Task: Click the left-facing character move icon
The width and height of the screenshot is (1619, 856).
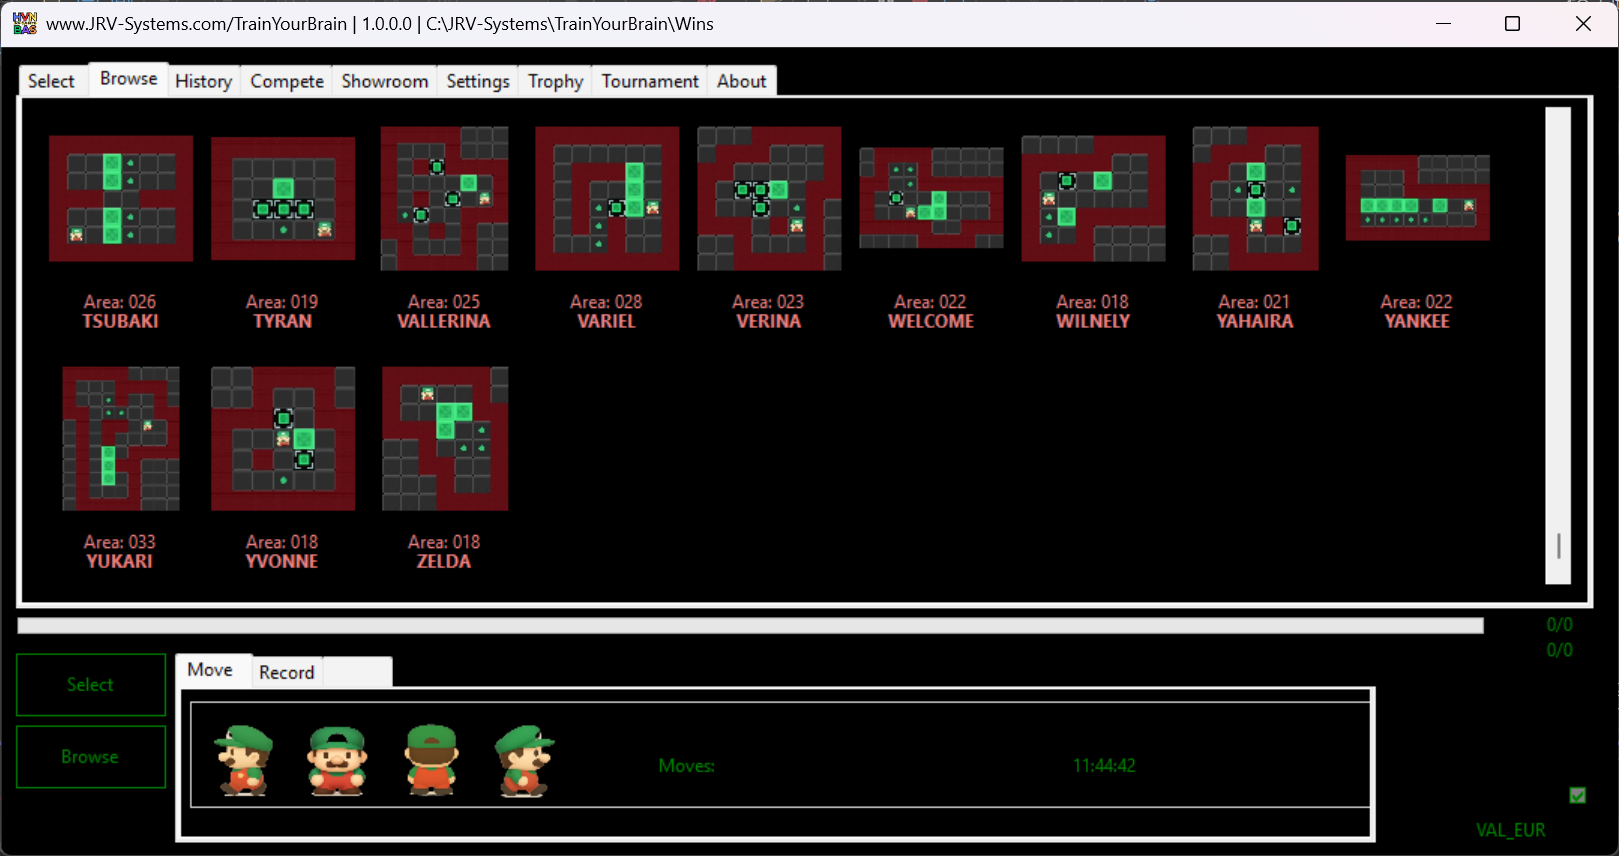Action: pos(244,761)
